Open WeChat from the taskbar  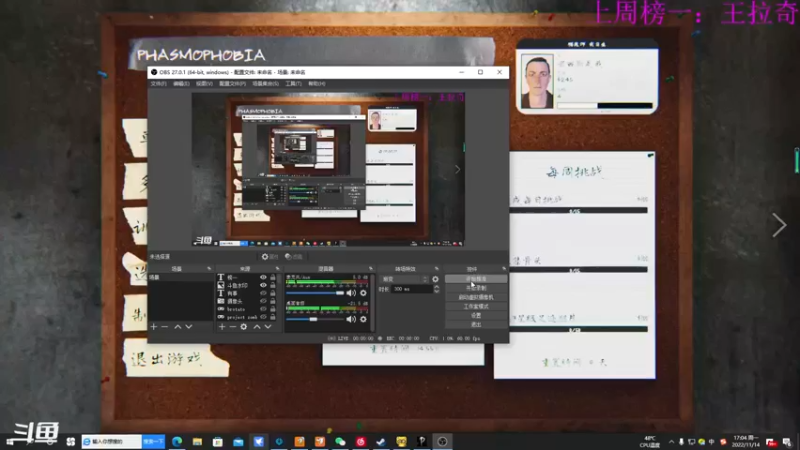[x=340, y=441]
